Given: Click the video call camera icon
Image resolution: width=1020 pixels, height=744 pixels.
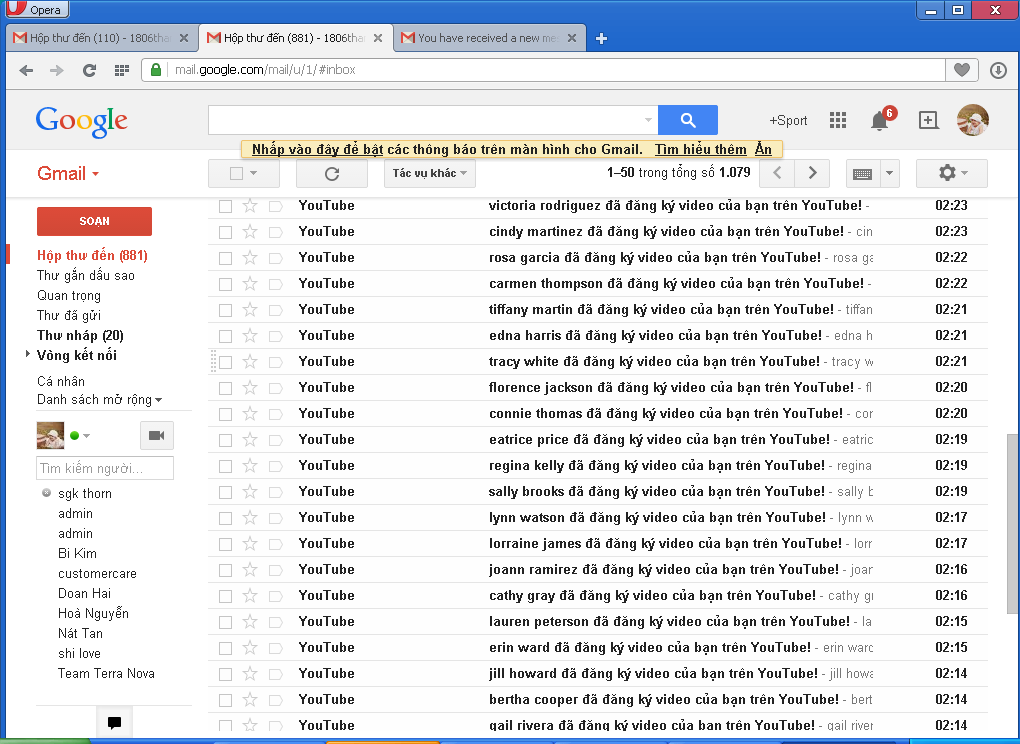Looking at the screenshot, I should [x=156, y=436].
